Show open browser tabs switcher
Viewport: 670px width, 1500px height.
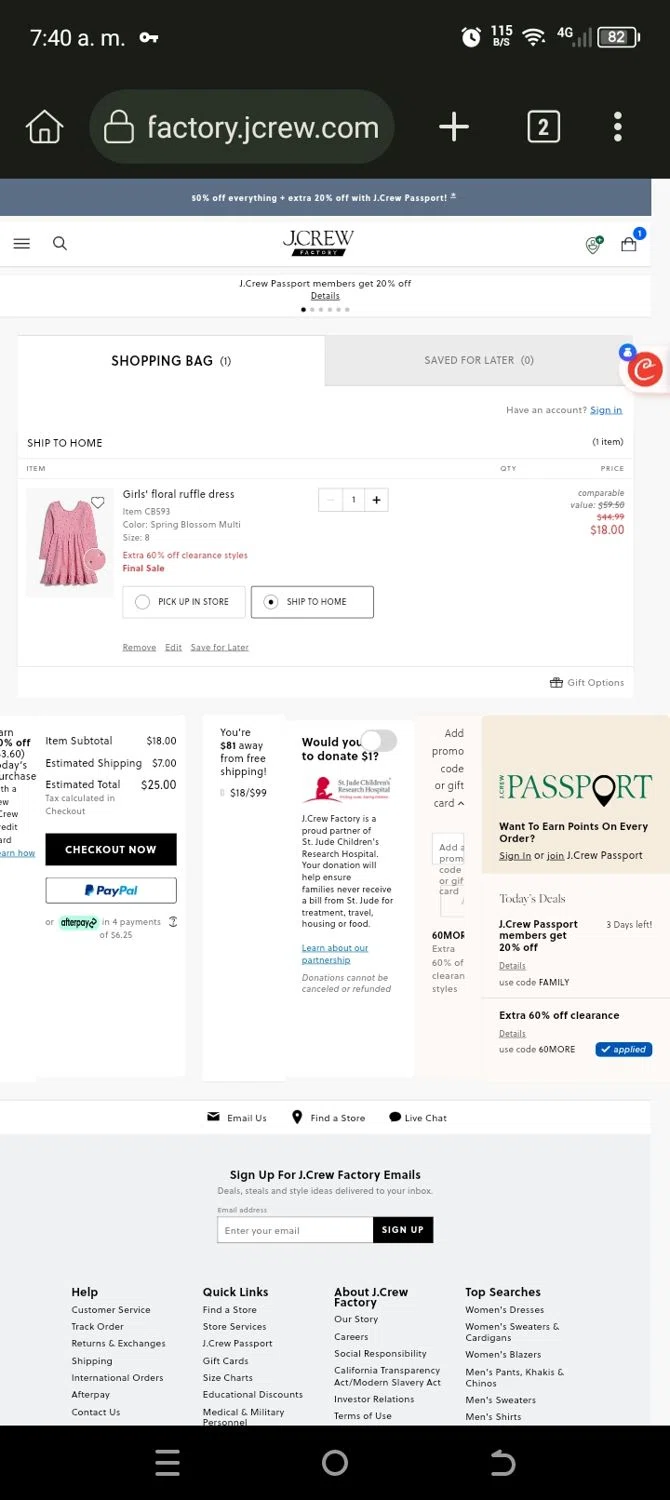(543, 127)
